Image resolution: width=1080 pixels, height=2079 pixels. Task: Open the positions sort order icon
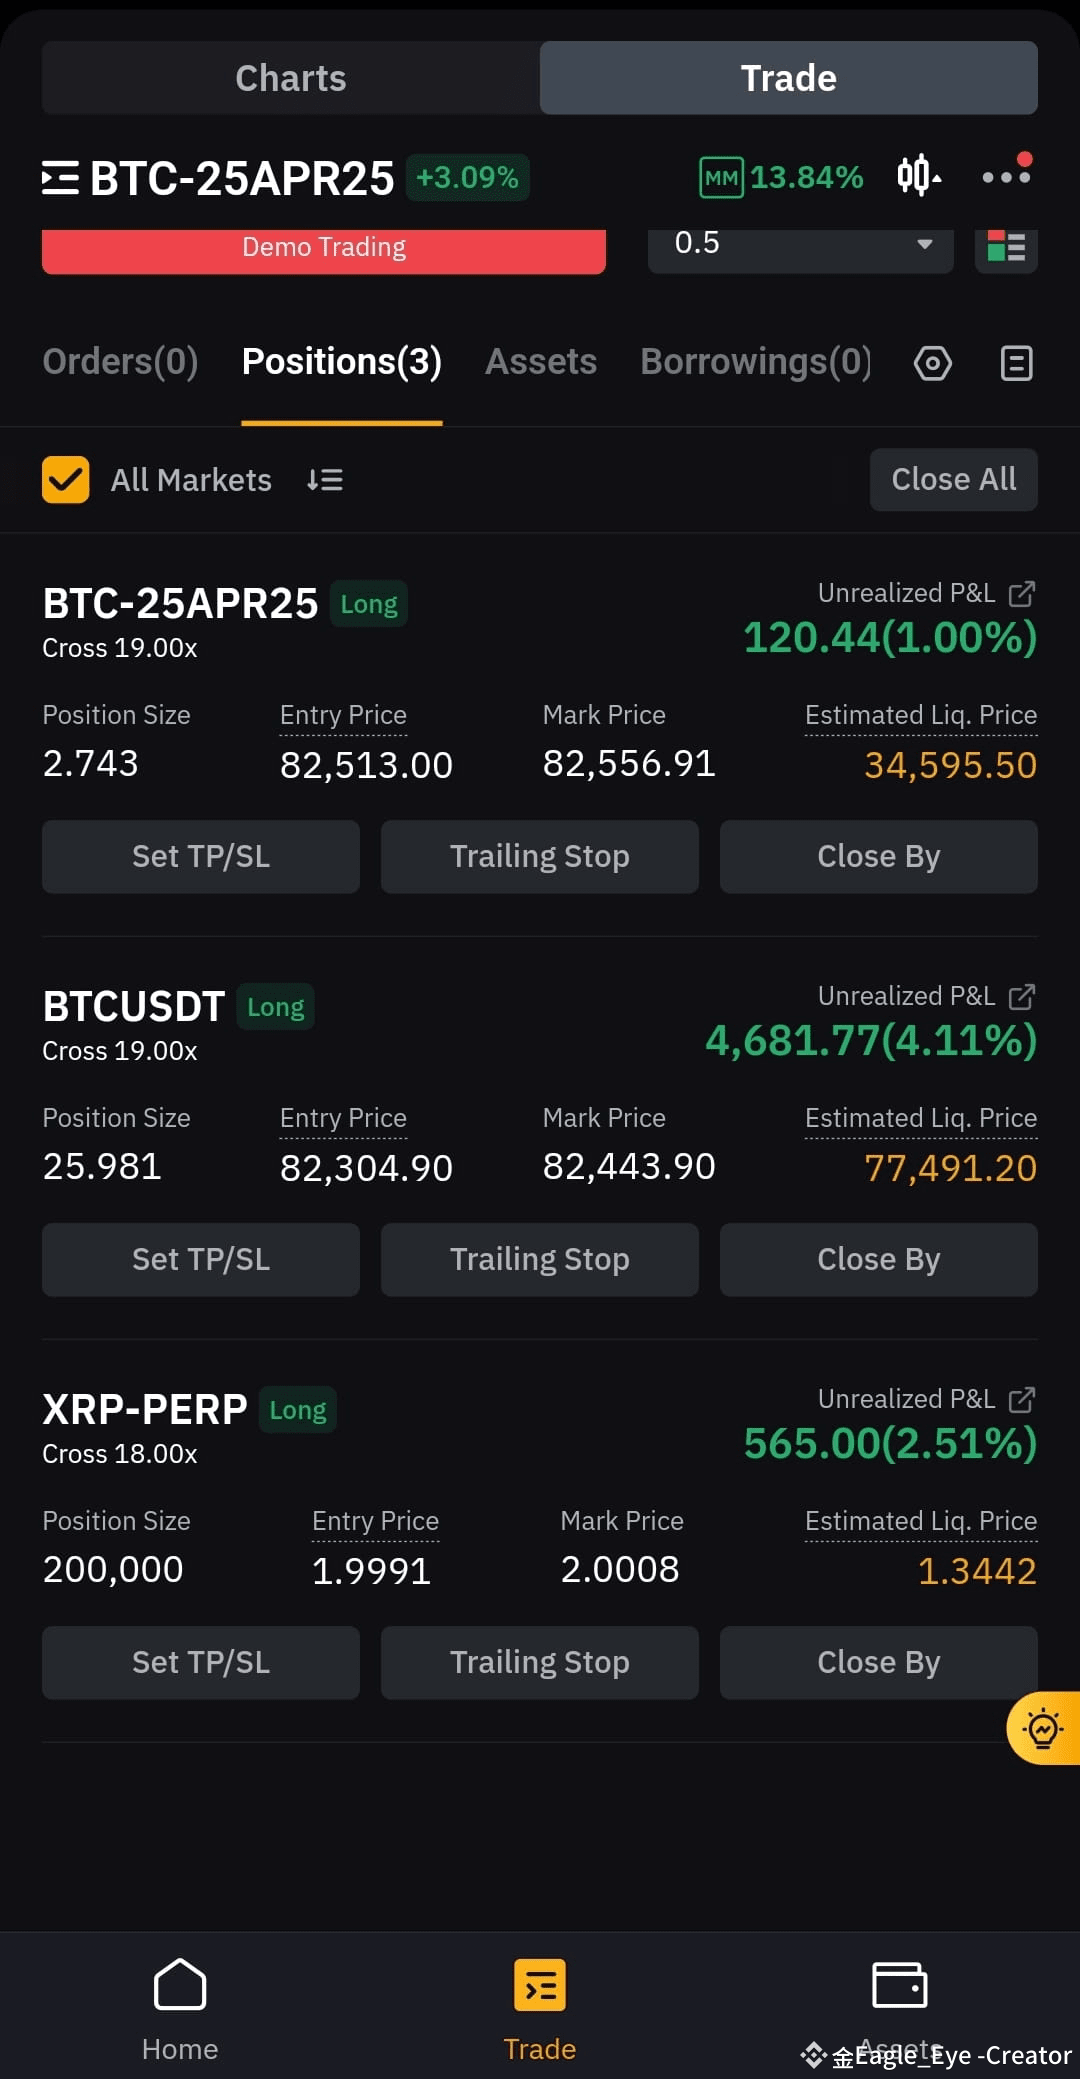coord(325,480)
